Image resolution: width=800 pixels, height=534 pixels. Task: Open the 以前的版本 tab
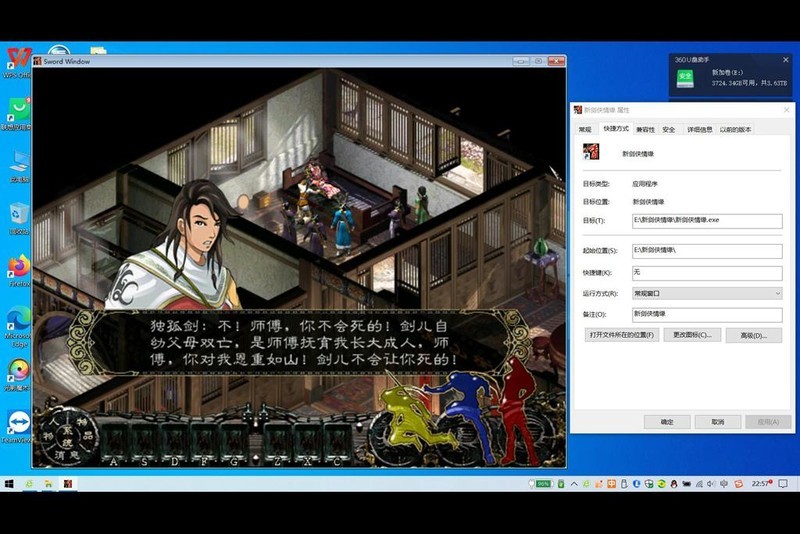[x=735, y=130]
